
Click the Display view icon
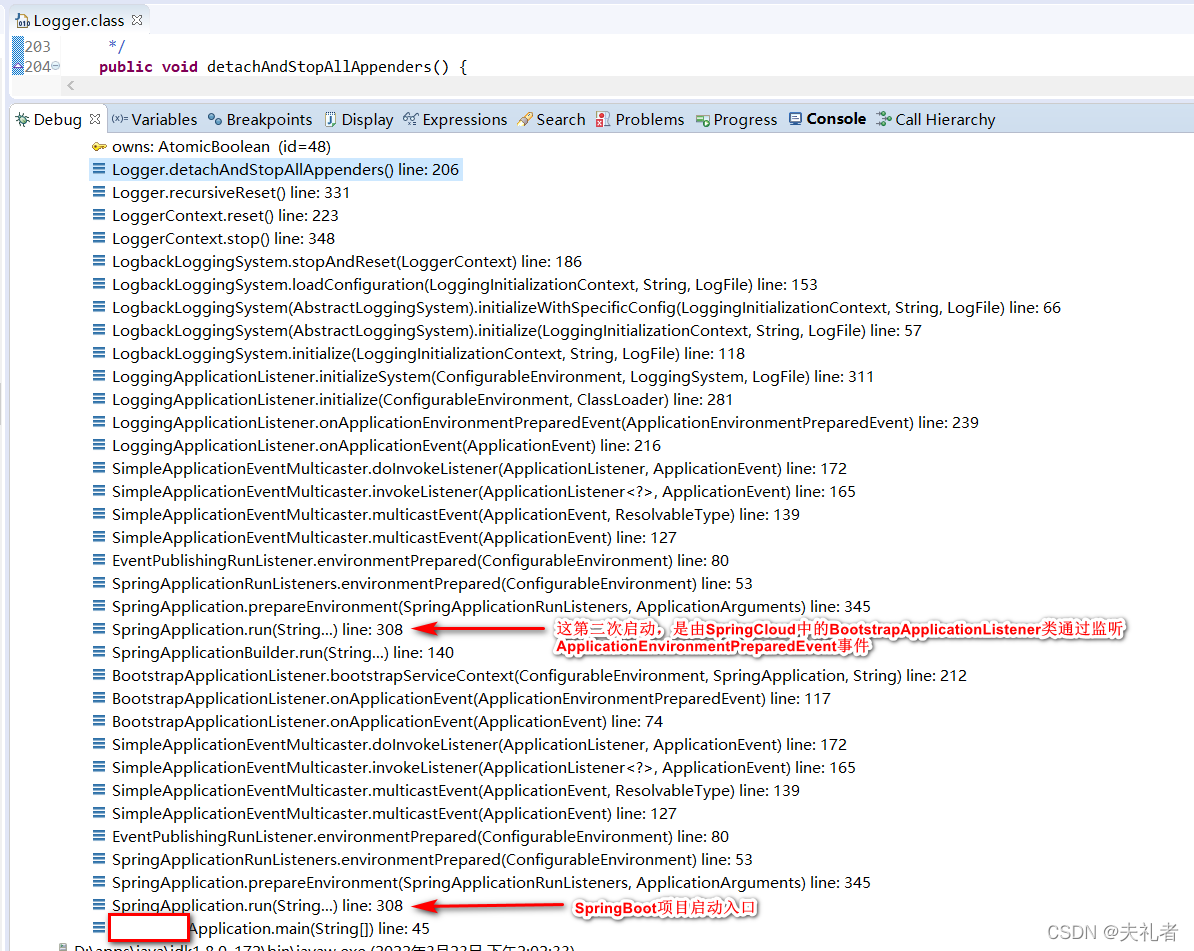coord(330,119)
